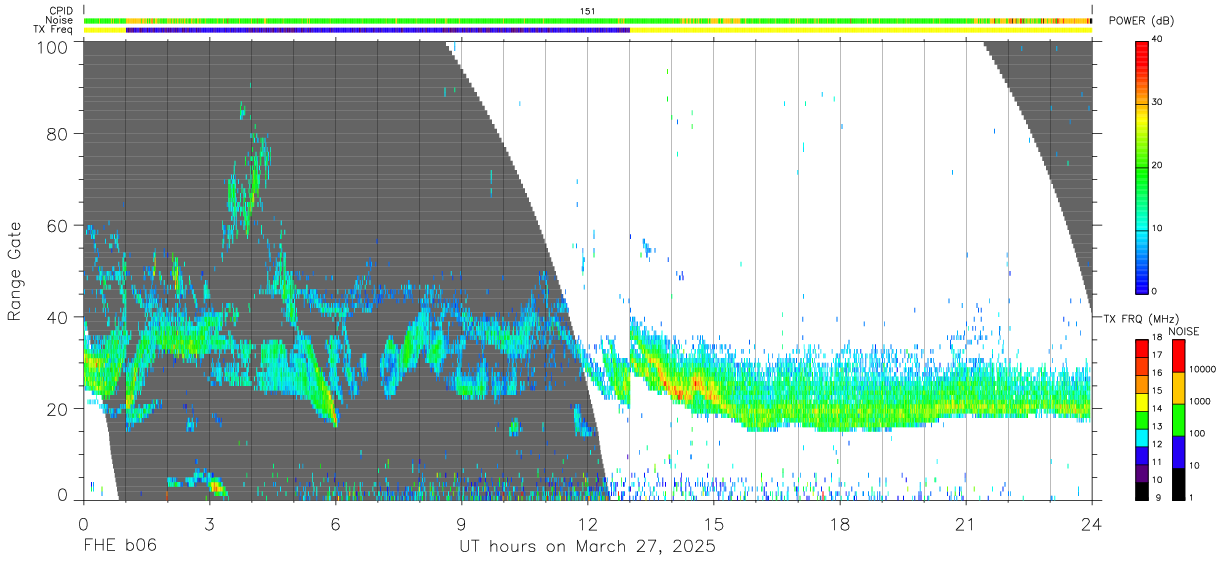Click the 40 label on POWER scale
The width and height of the screenshot is (1228, 567).
point(1158,39)
